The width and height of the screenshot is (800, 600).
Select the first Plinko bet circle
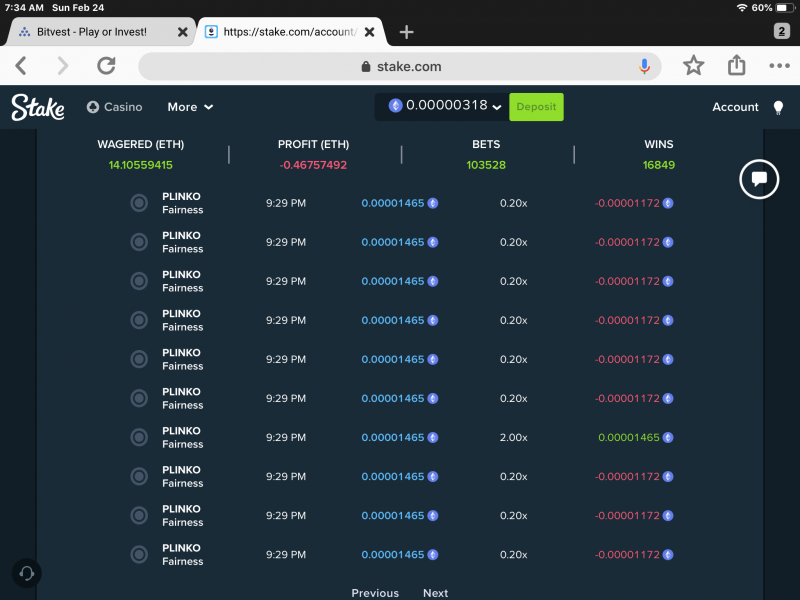tap(139, 203)
